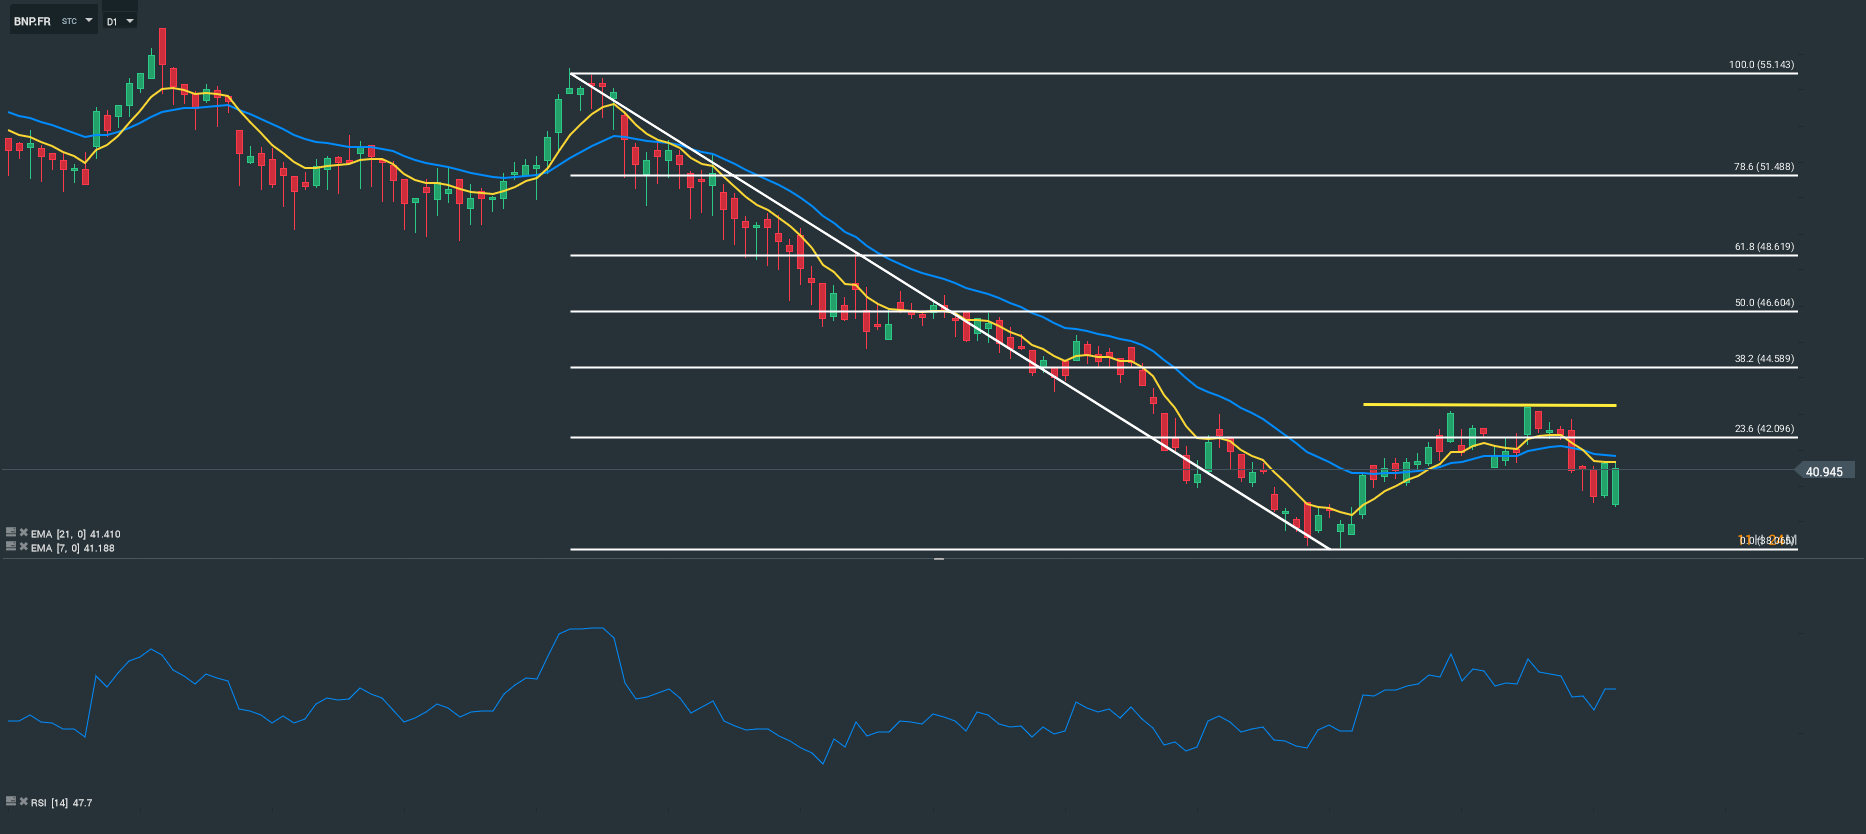Open the BNP.FR symbol selector dropdown
This screenshot has height=834, width=1866.
click(x=54, y=20)
